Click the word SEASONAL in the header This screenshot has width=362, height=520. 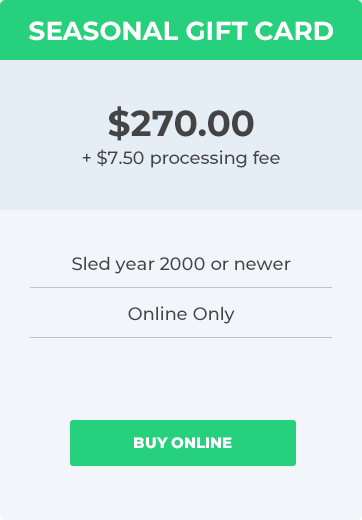[103, 31]
